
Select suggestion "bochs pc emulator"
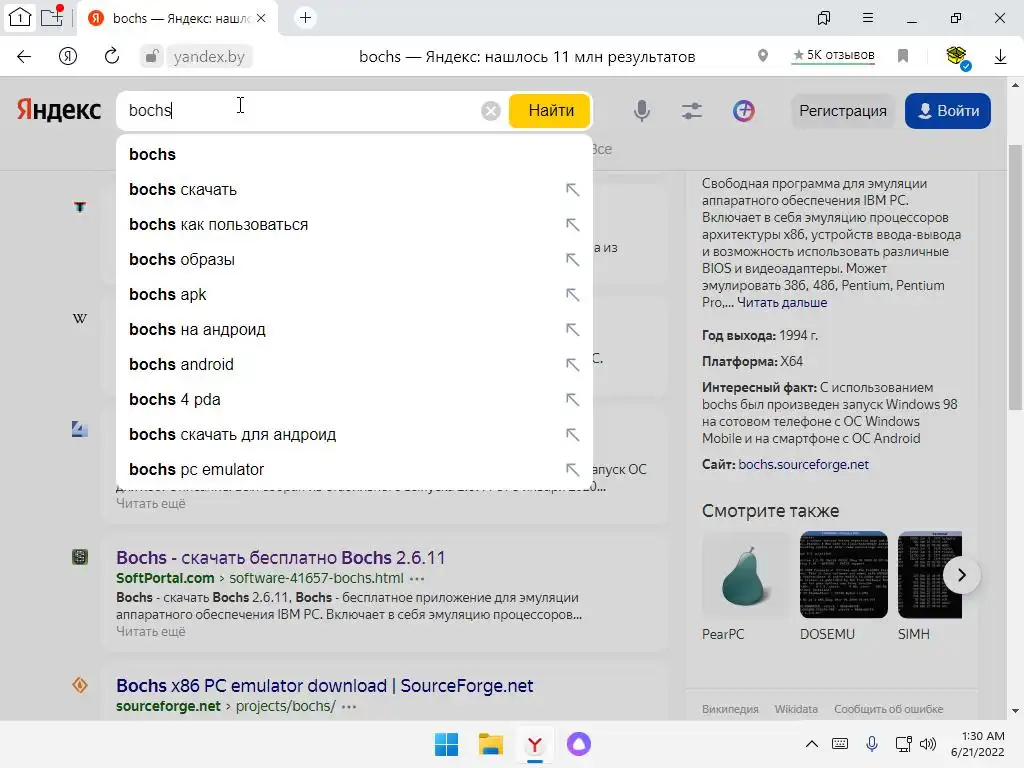pos(354,470)
